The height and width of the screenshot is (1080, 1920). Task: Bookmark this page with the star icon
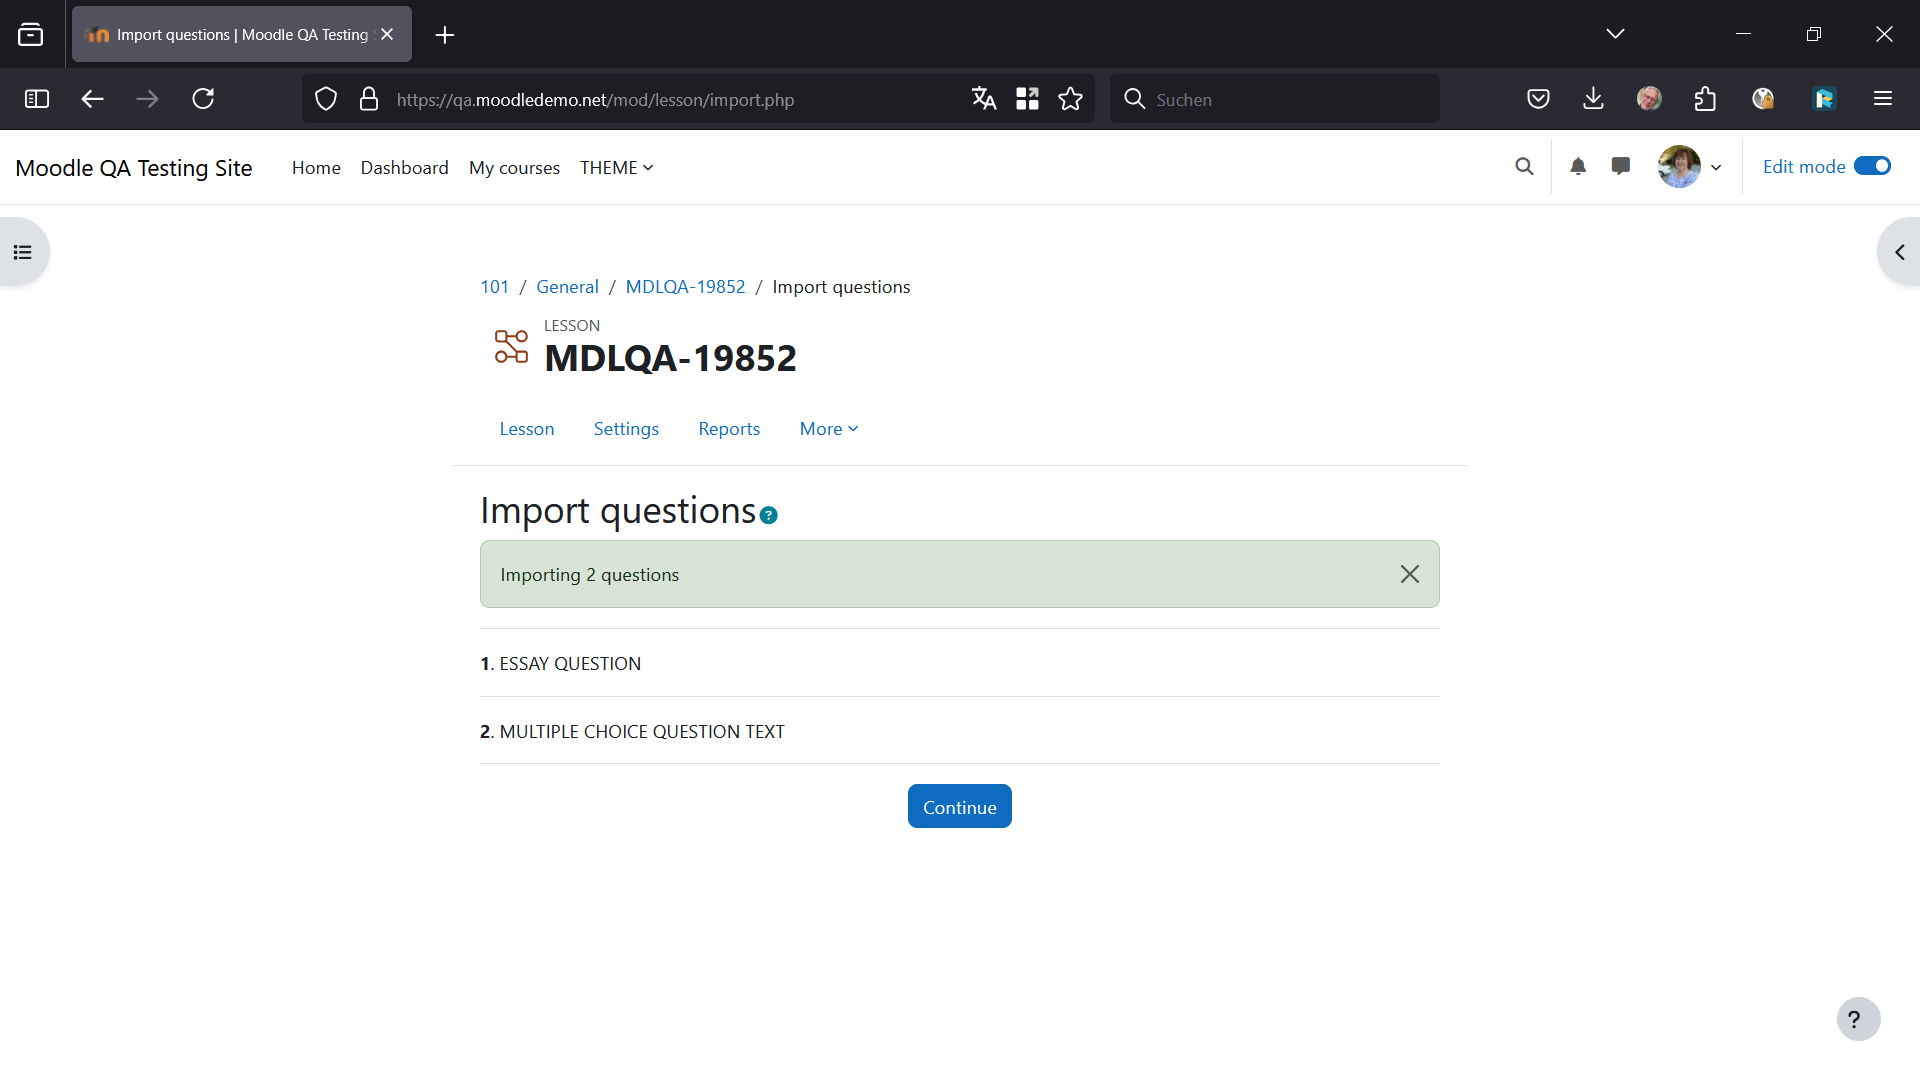point(1071,99)
